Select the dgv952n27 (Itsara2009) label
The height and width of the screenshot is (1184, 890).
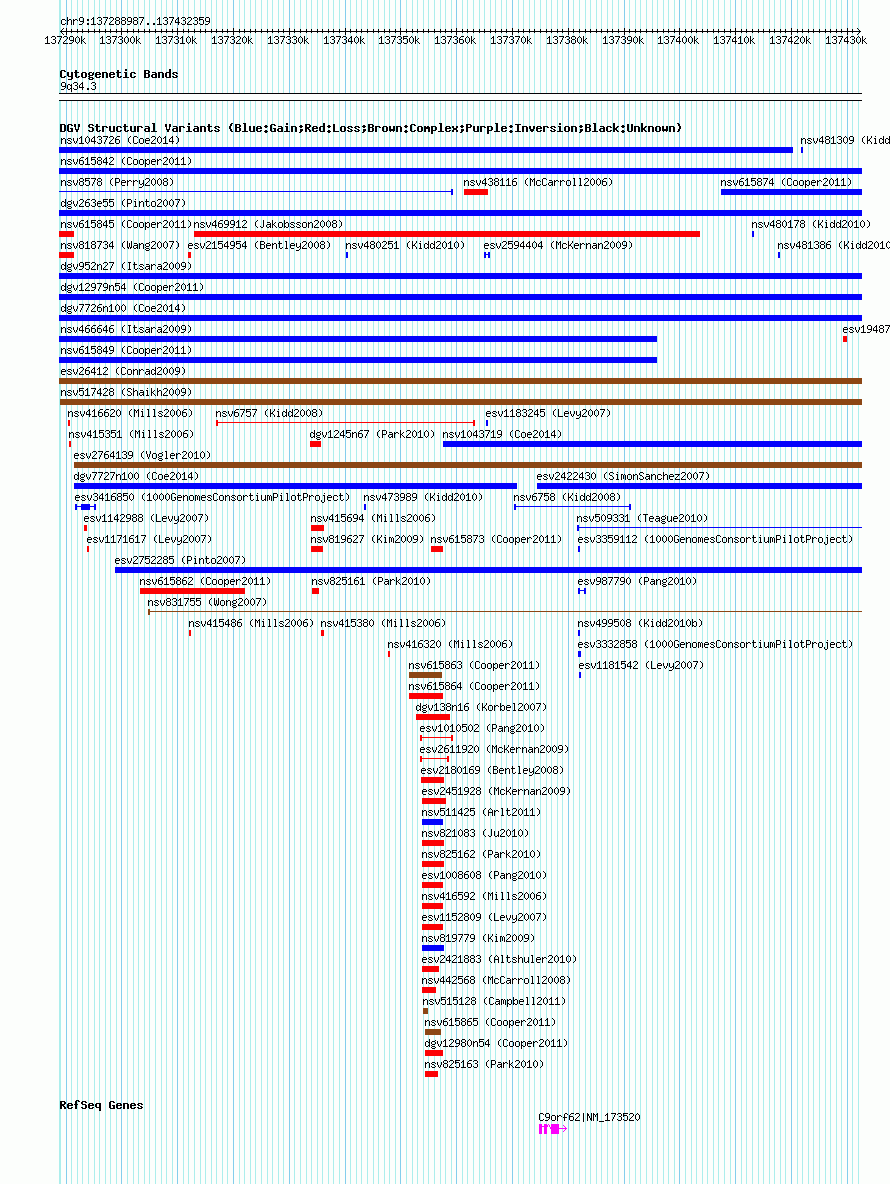point(125,267)
